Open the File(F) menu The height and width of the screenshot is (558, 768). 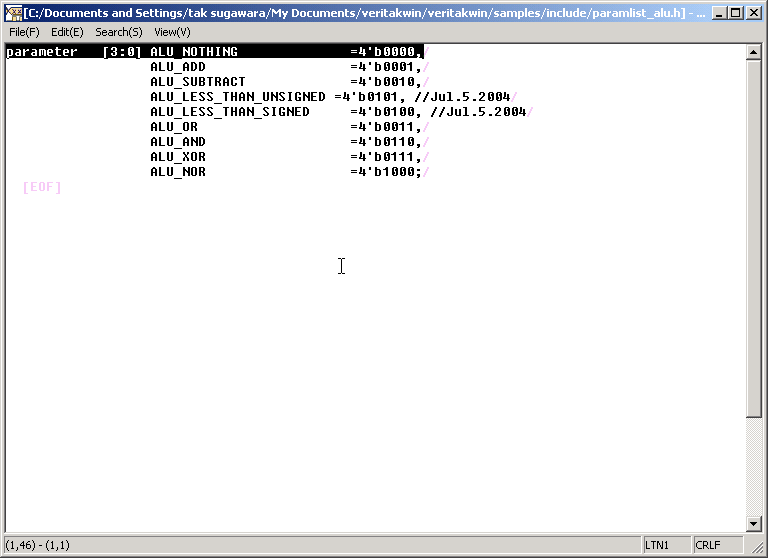pyautogui.click(x=24, y=32)
